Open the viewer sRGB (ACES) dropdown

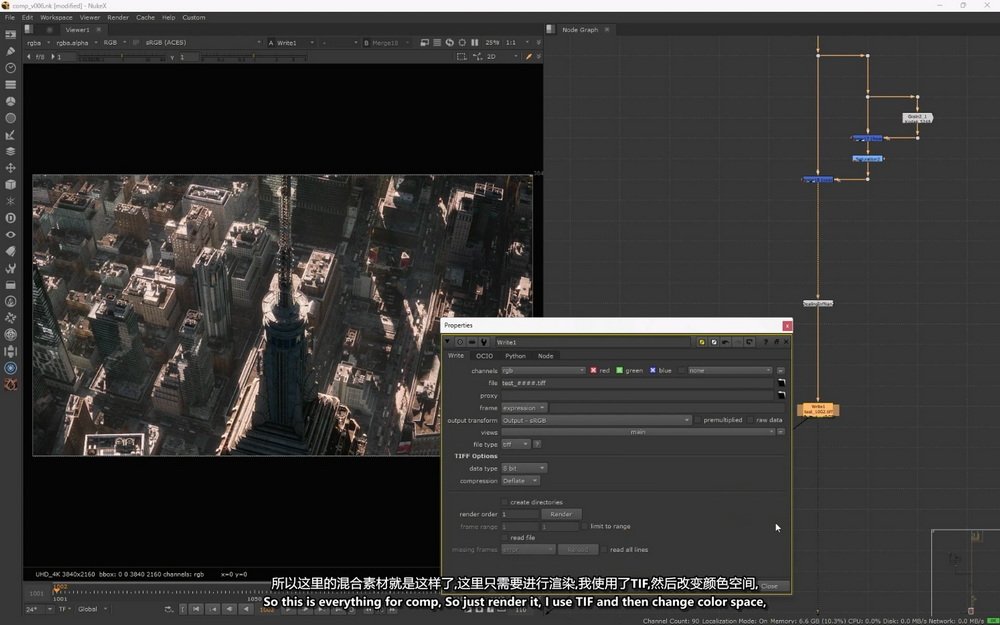203,43
